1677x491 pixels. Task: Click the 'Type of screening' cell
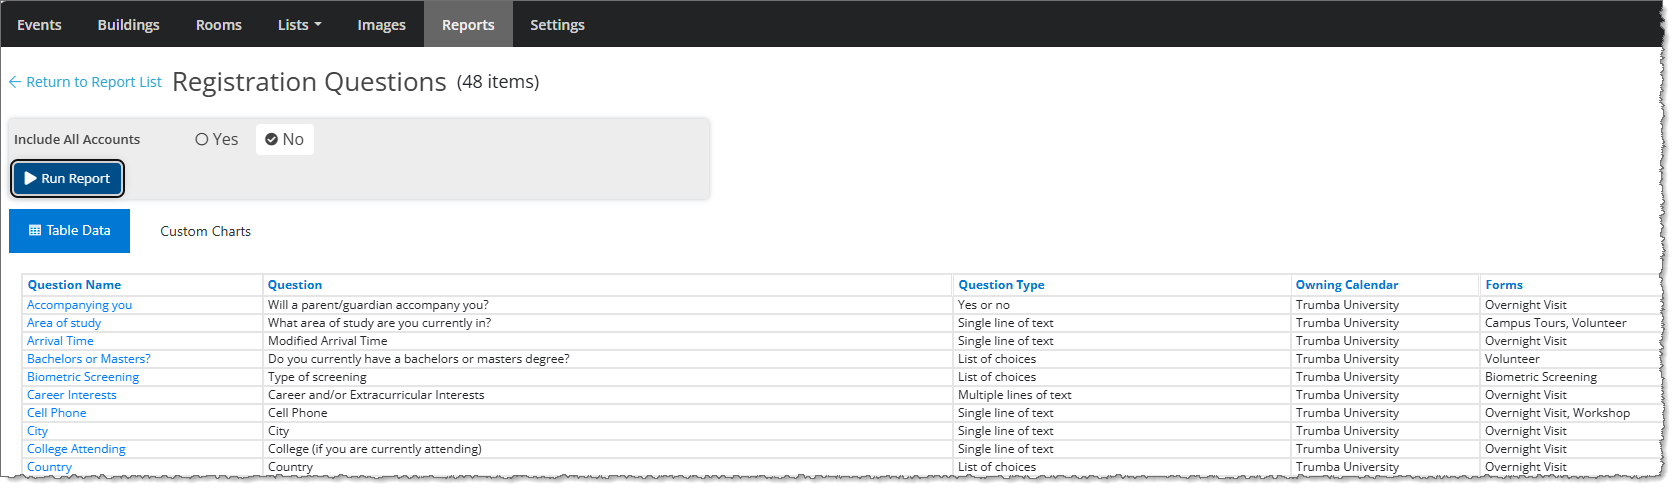tap(317, 377)
